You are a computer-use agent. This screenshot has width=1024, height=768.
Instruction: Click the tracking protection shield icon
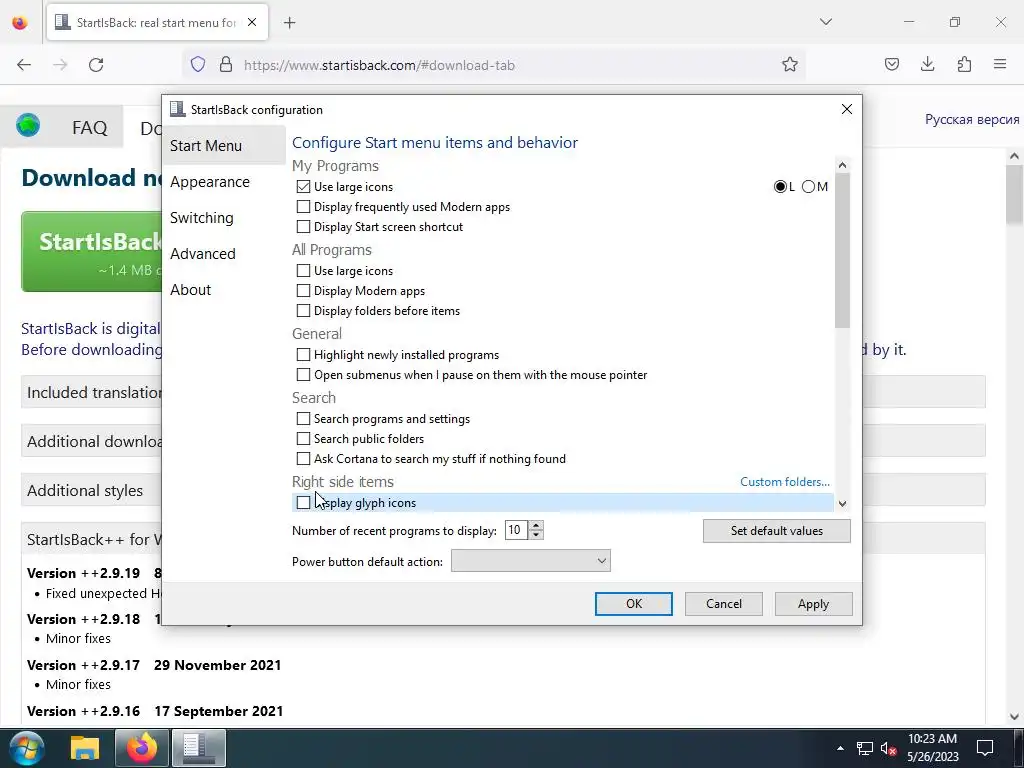pos(198,65)
